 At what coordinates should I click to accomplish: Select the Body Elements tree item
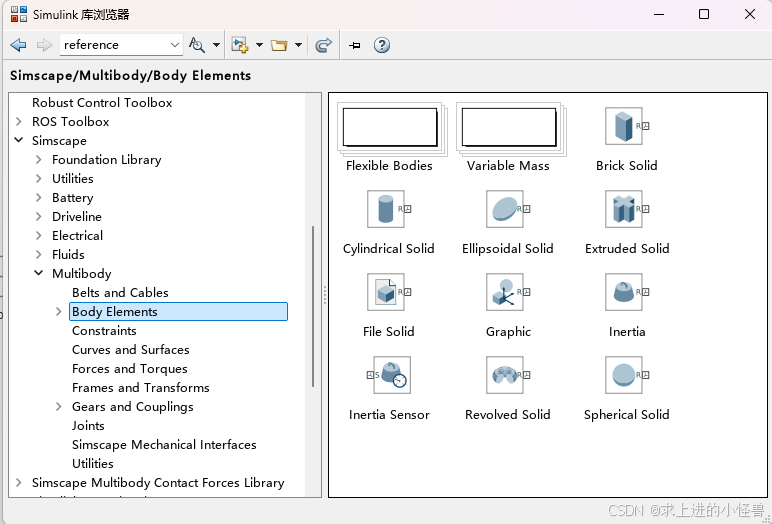tap(178, 311)
